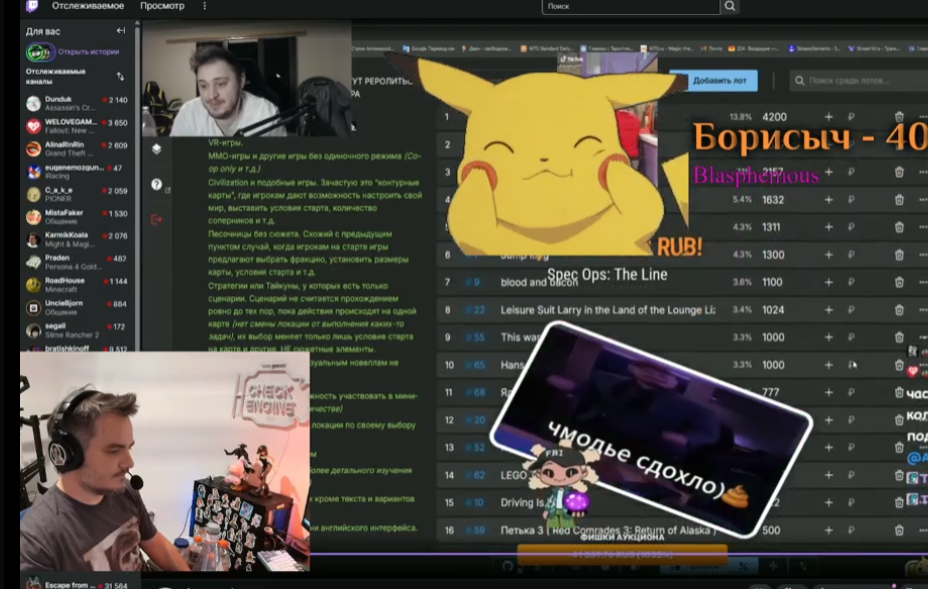Click plus icon on the 1632 row
This screenshot has height=589, width=928.
point(829,199)
